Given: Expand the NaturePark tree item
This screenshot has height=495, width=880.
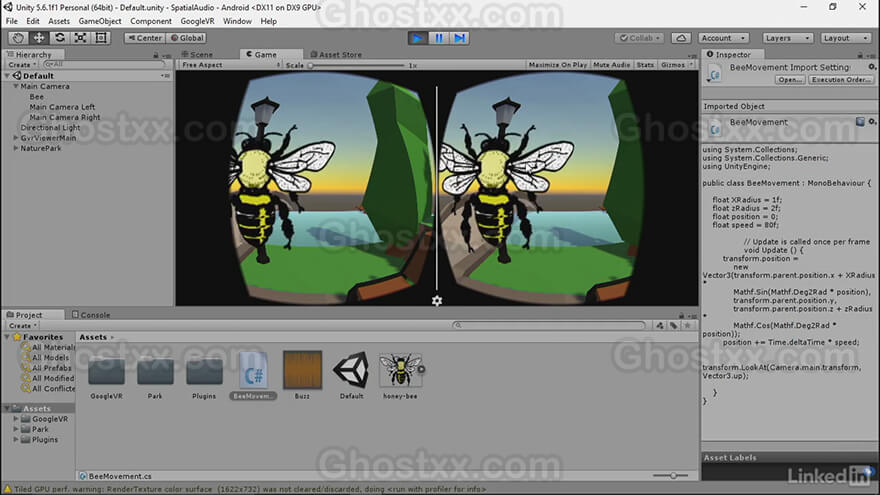Looking at the screenshot, I should click(16, 148).
